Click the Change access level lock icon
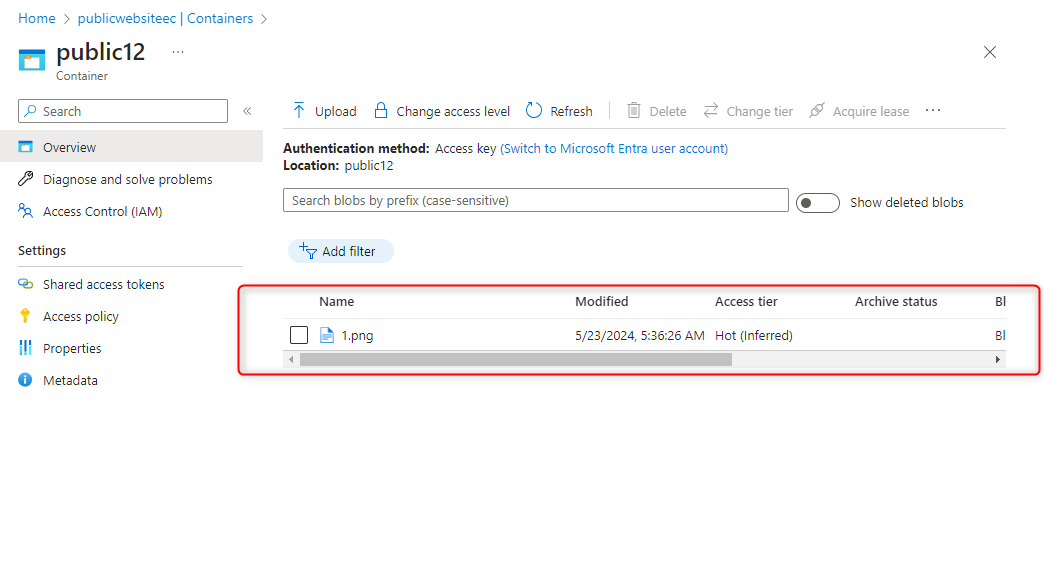Viewport: 1044px width, 582px height. 380,110
